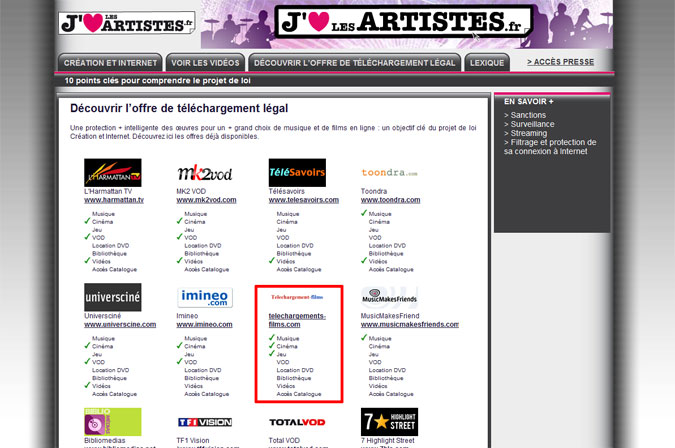The image size is (675, 448).
Task: Click the Bibliomedias name label
Action: tap(105, 440)
